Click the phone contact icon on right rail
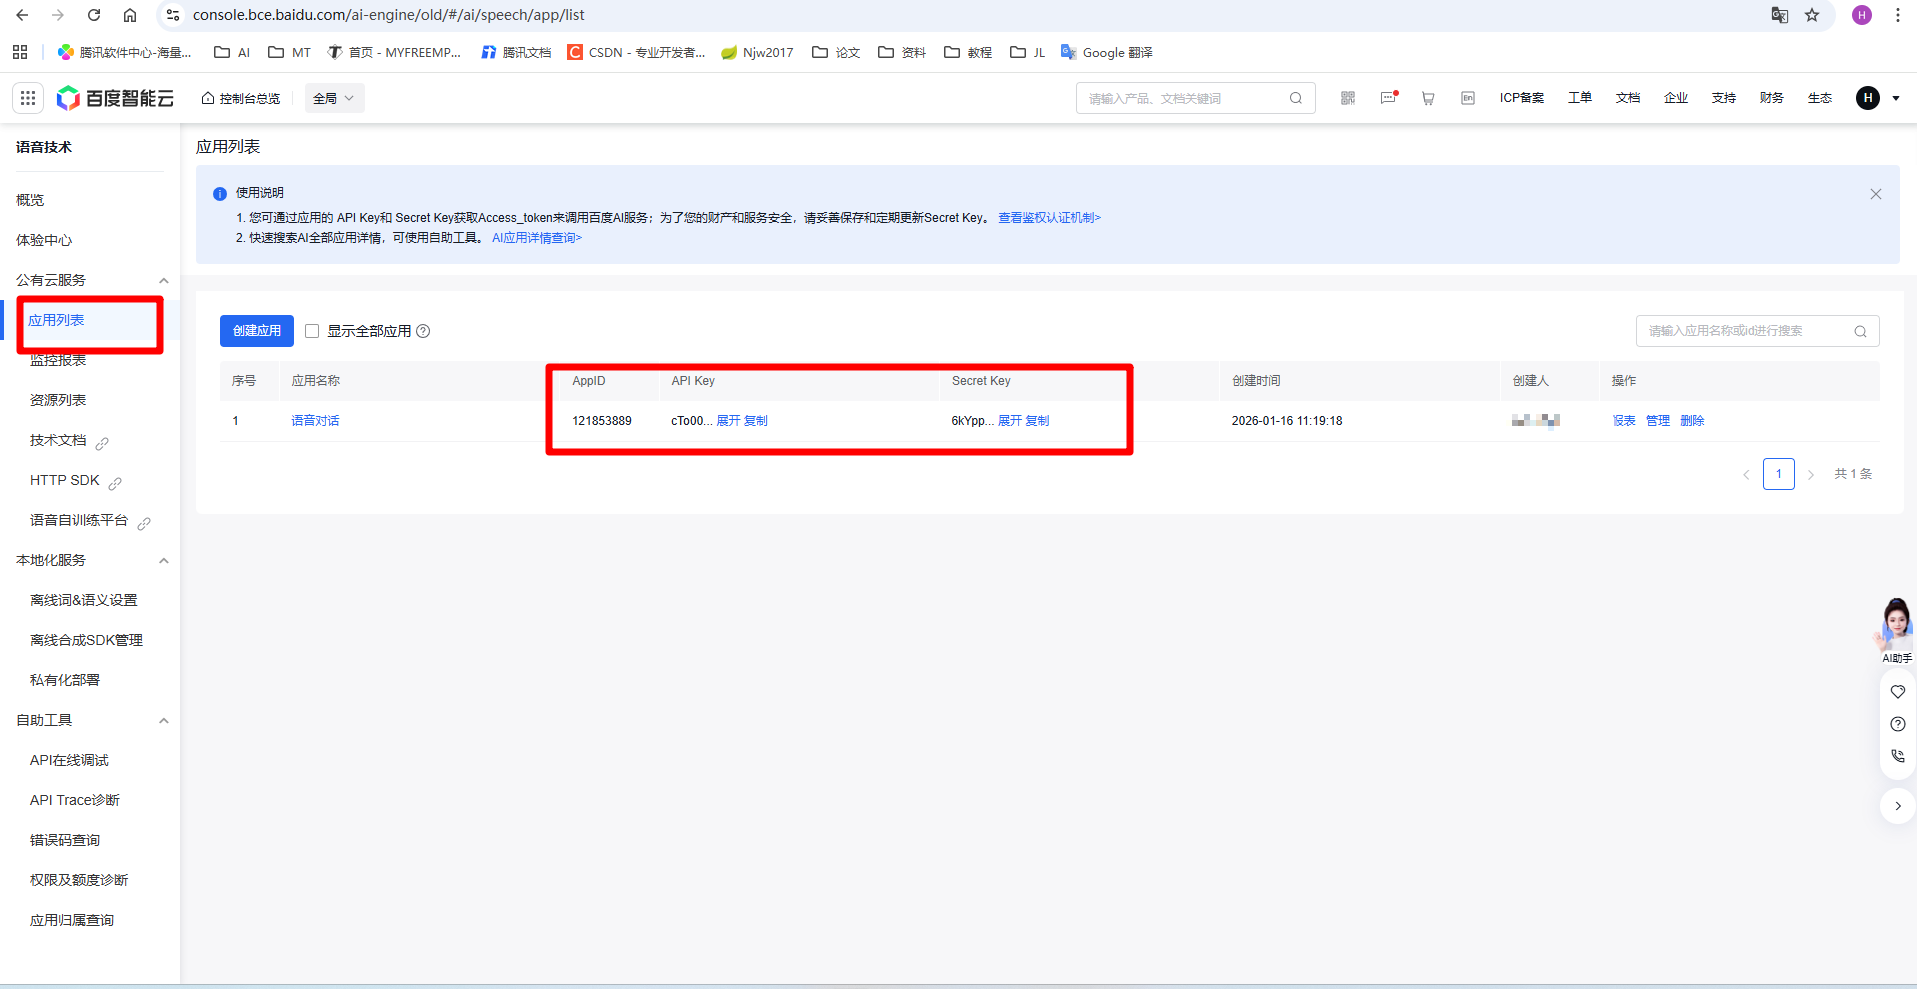Viewport: 1917px width, 989px height. (x=1898, y=757)
